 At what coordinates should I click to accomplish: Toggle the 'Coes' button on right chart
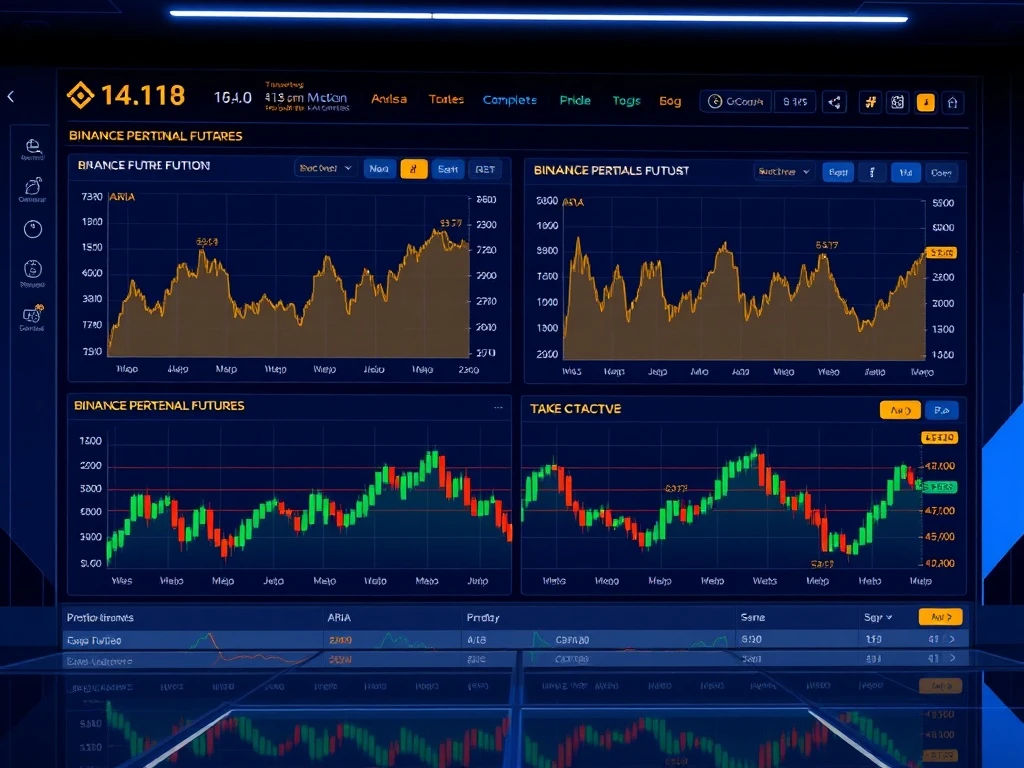(x=941, y=172)
